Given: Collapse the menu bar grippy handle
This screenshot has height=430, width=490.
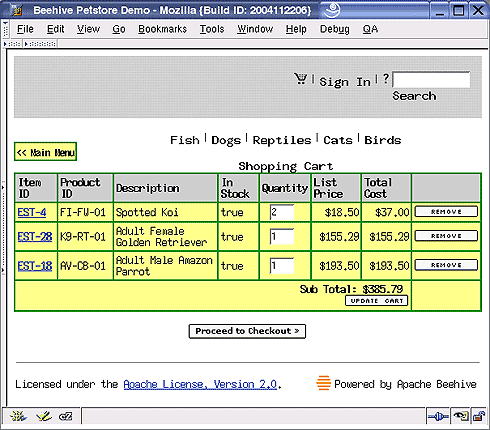Looking at the screenshot, I should point(6,29).
